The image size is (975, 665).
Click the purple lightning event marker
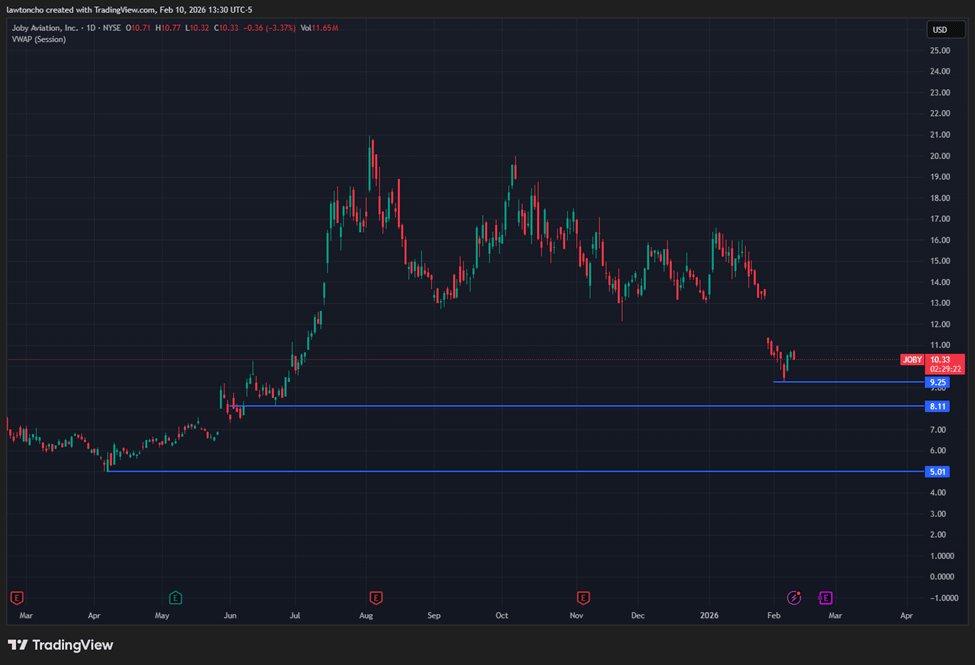(x=794, y=598)
